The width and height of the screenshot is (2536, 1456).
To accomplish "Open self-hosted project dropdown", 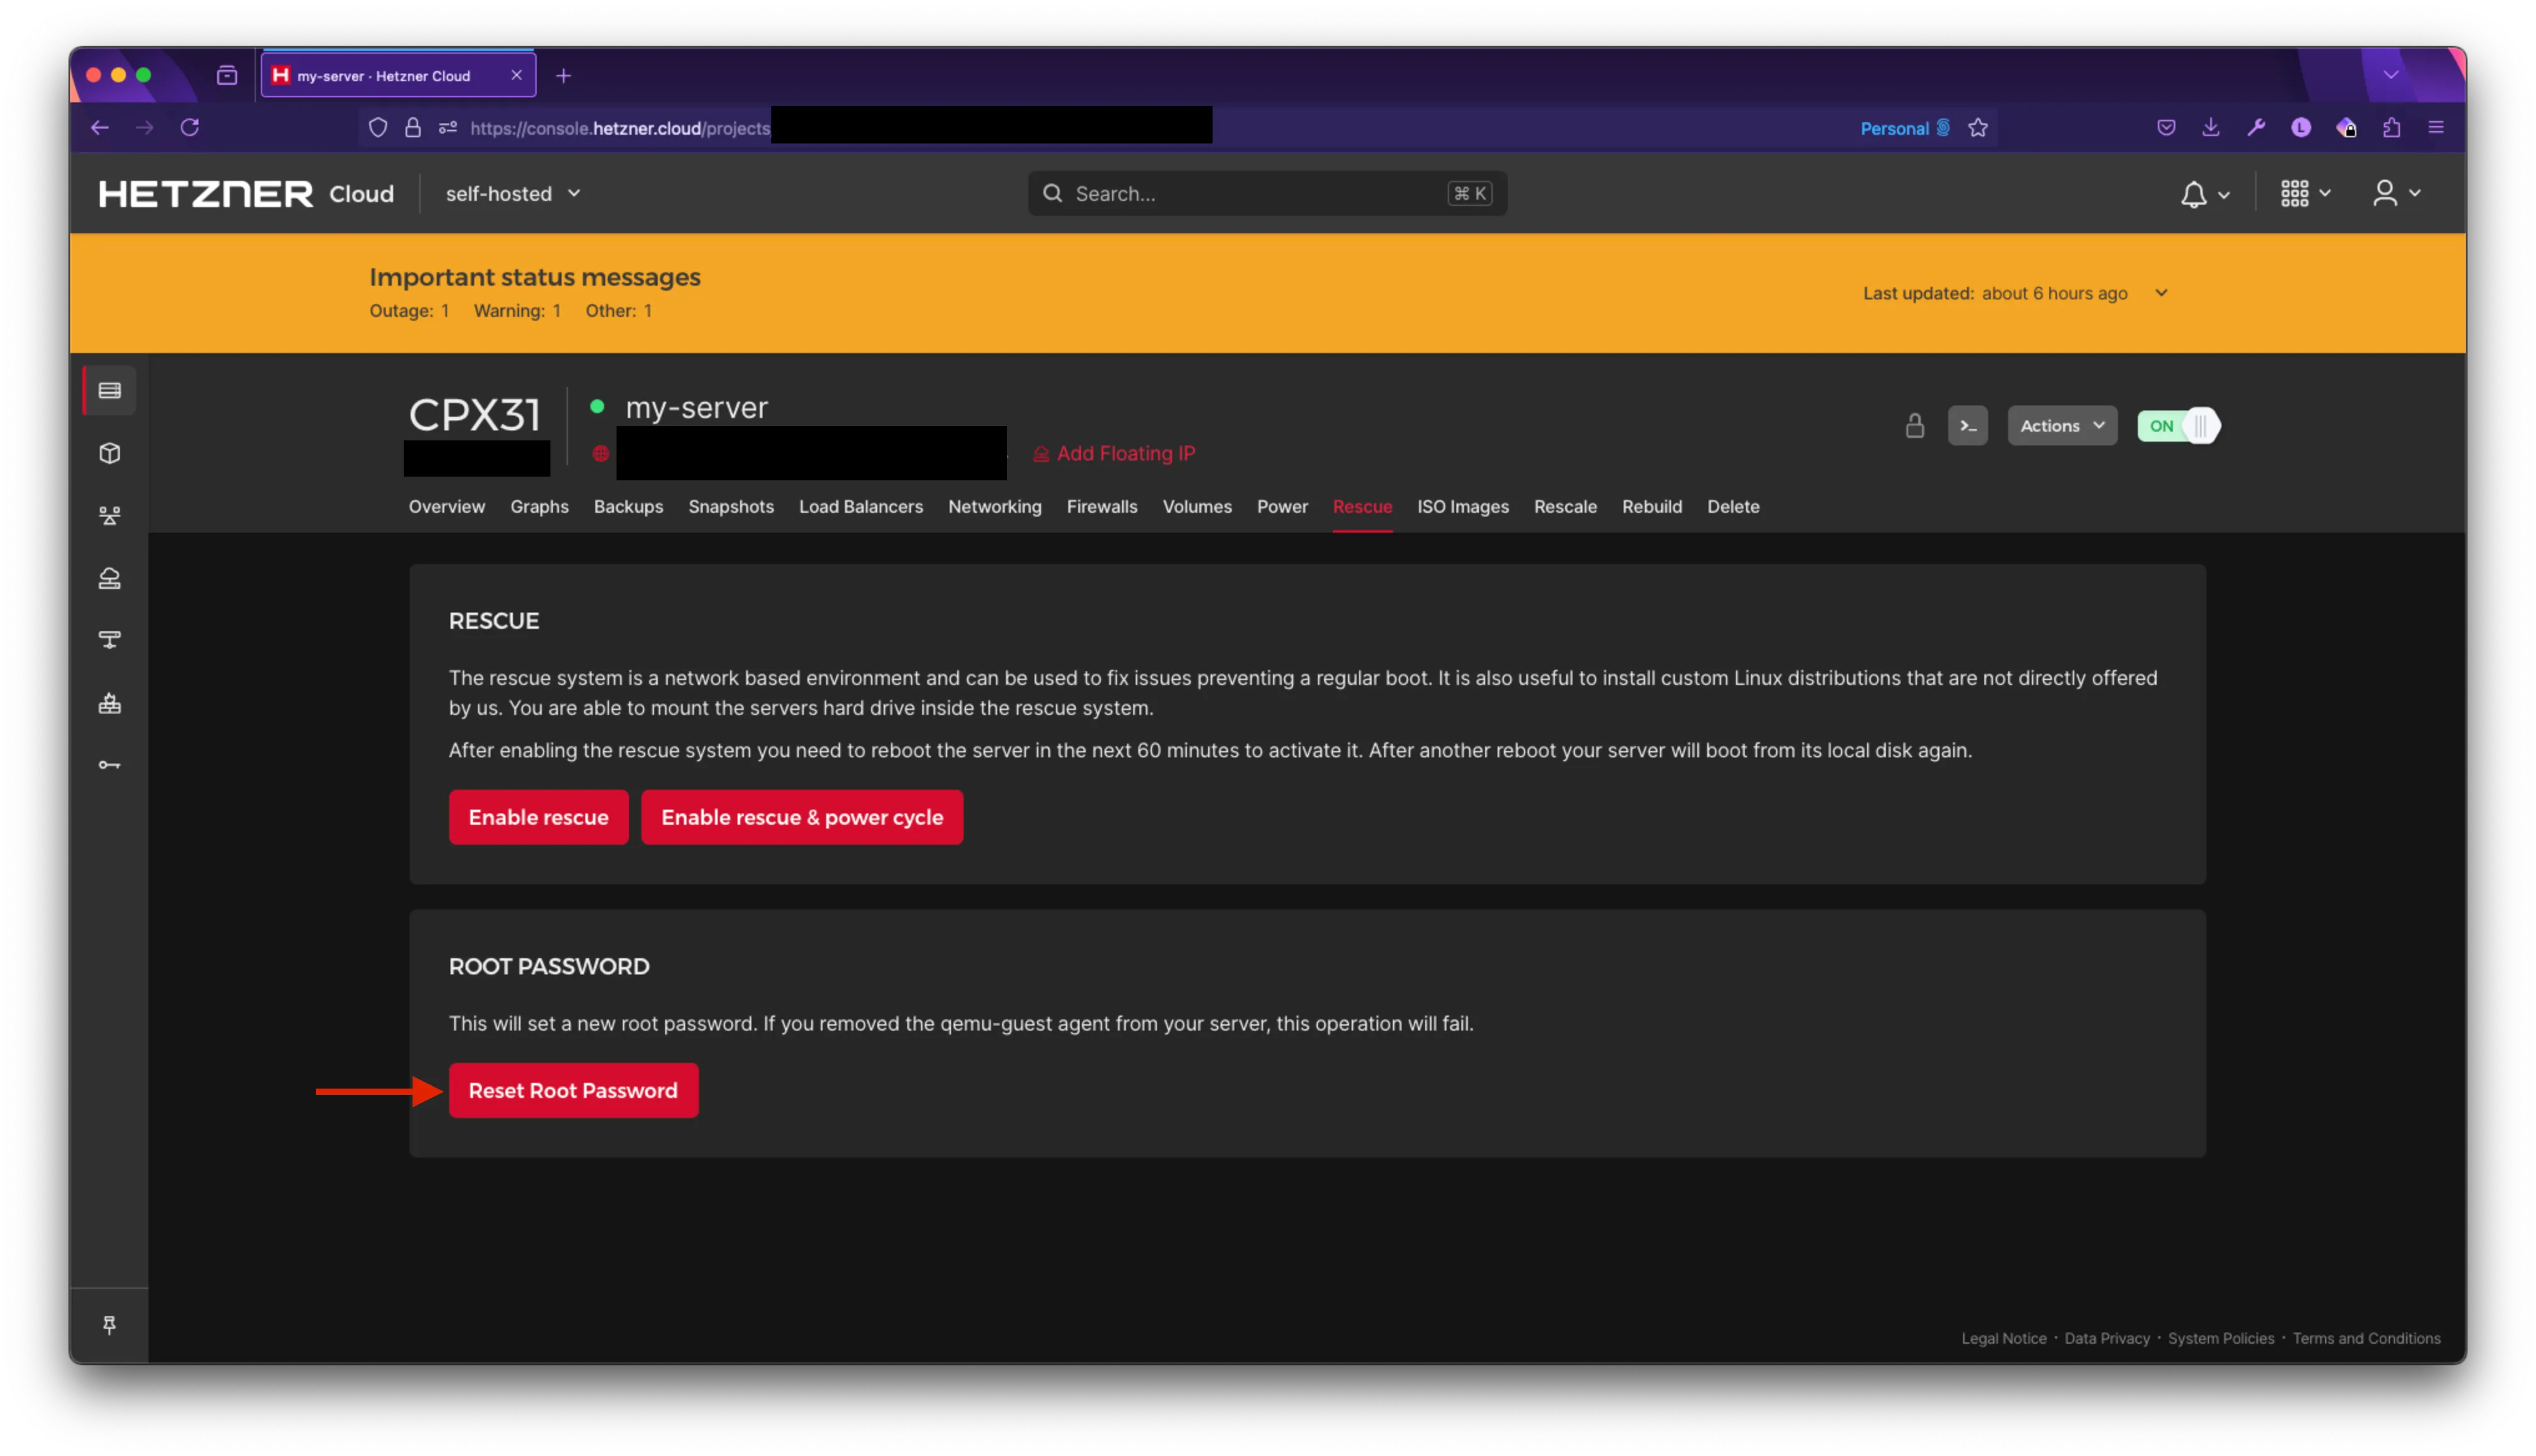I will (x=513, y=194).
